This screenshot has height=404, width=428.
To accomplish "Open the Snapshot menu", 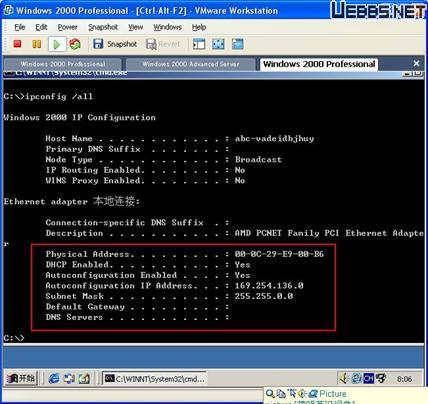I will click(103, 27).
